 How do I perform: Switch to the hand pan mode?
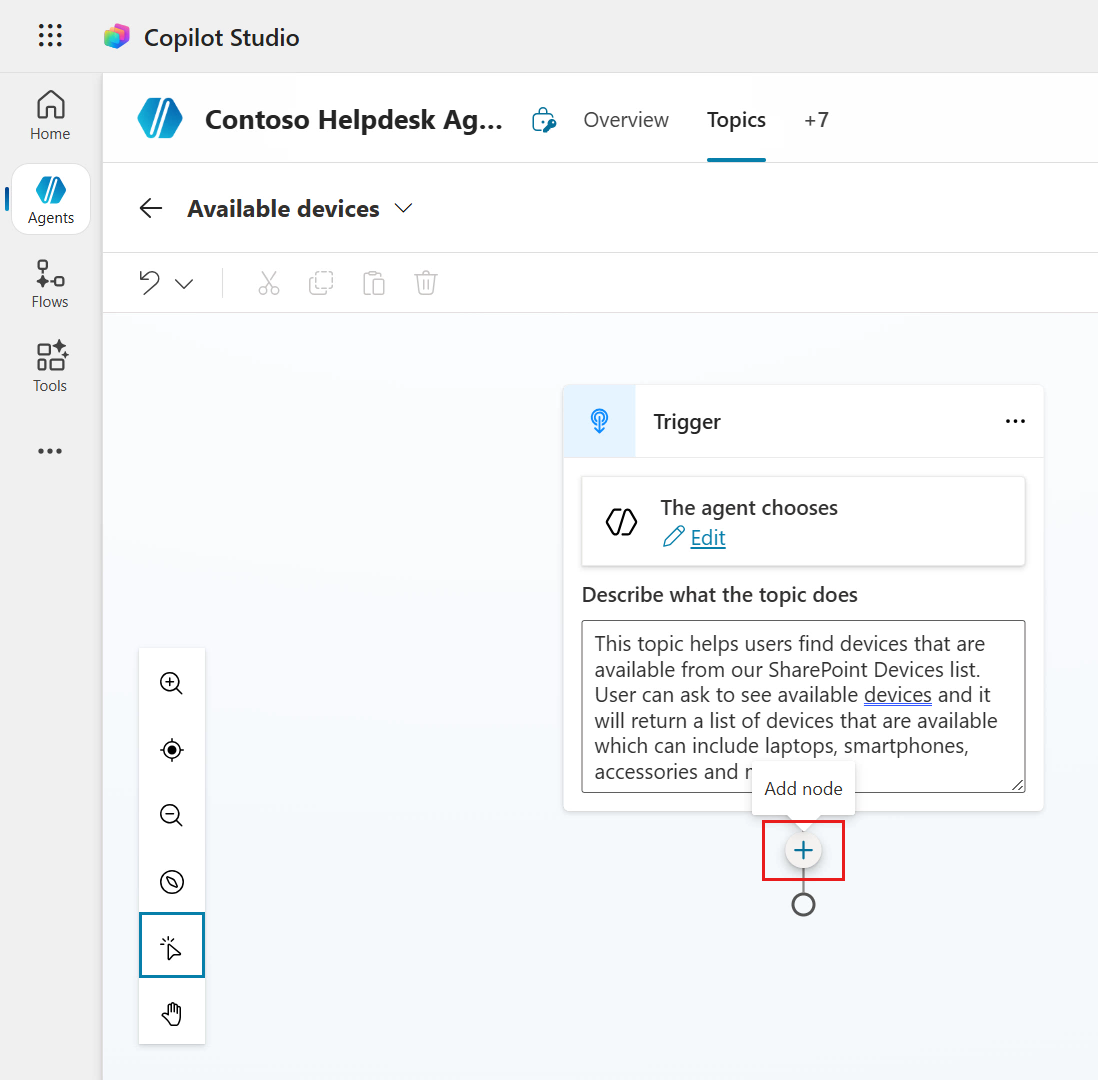tap(172, 1014)
